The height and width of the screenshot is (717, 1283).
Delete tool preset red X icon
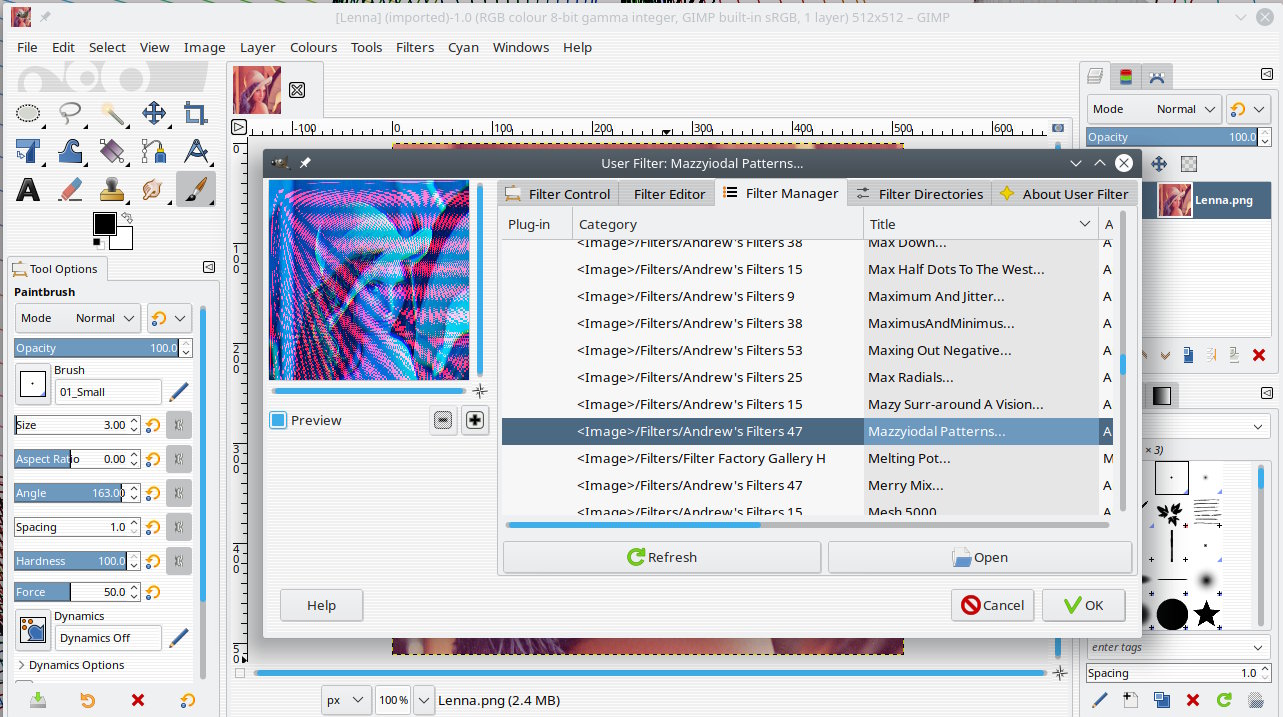tap(138, 700)
